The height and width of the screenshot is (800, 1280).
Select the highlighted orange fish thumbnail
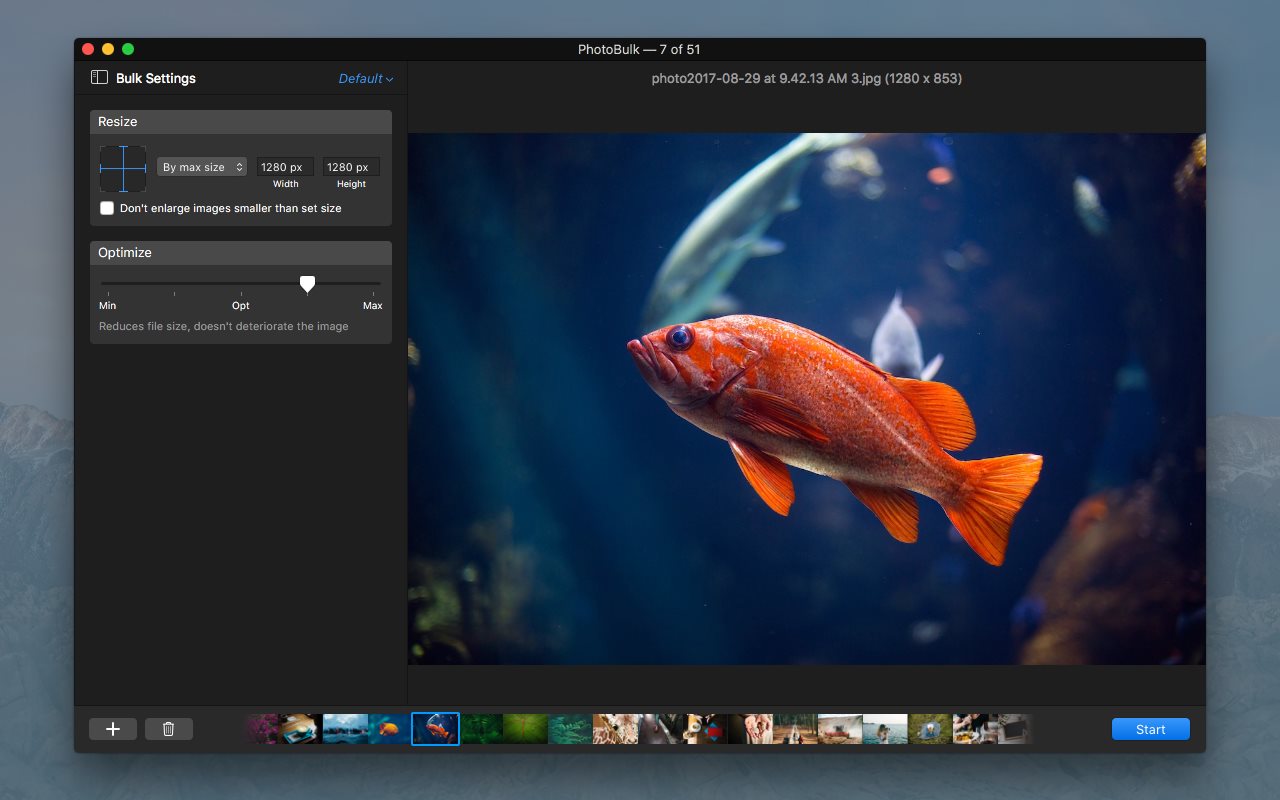pos(436,729)
